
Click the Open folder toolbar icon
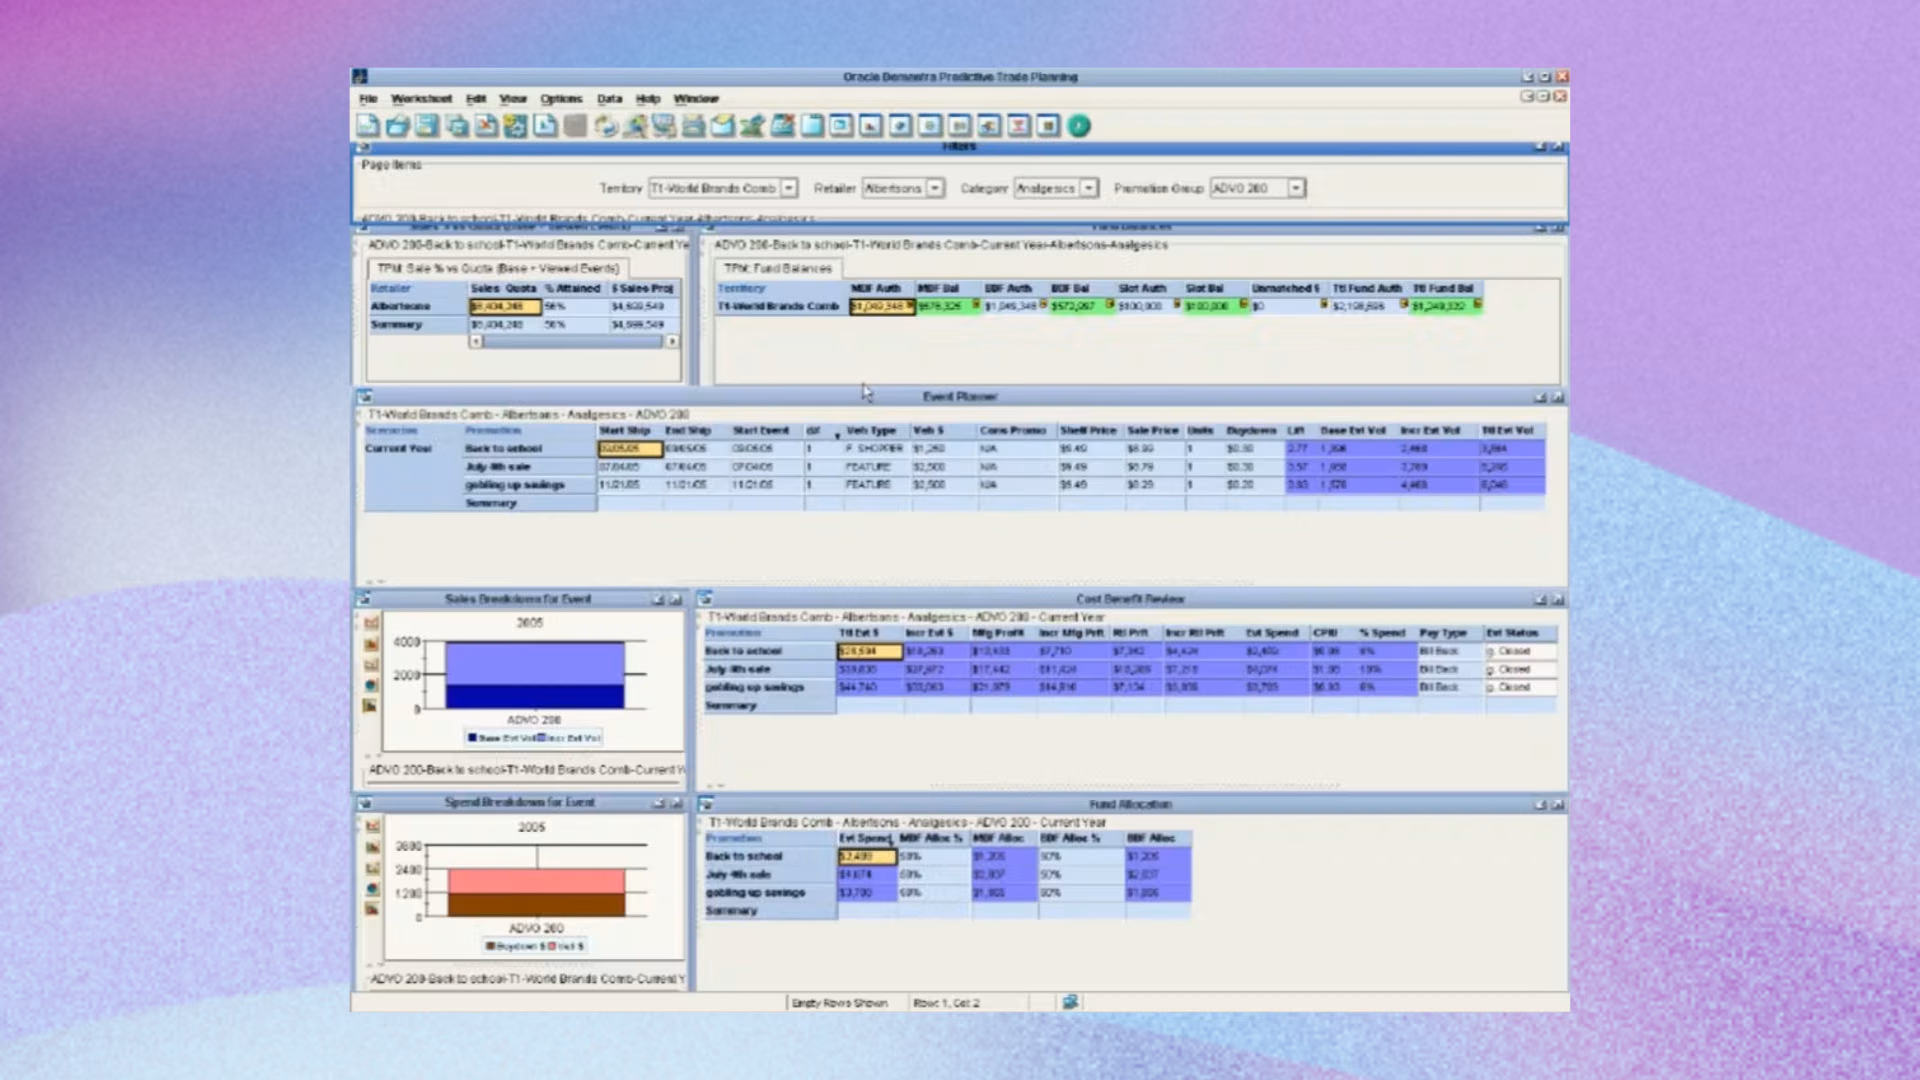[x=397, y=126]
